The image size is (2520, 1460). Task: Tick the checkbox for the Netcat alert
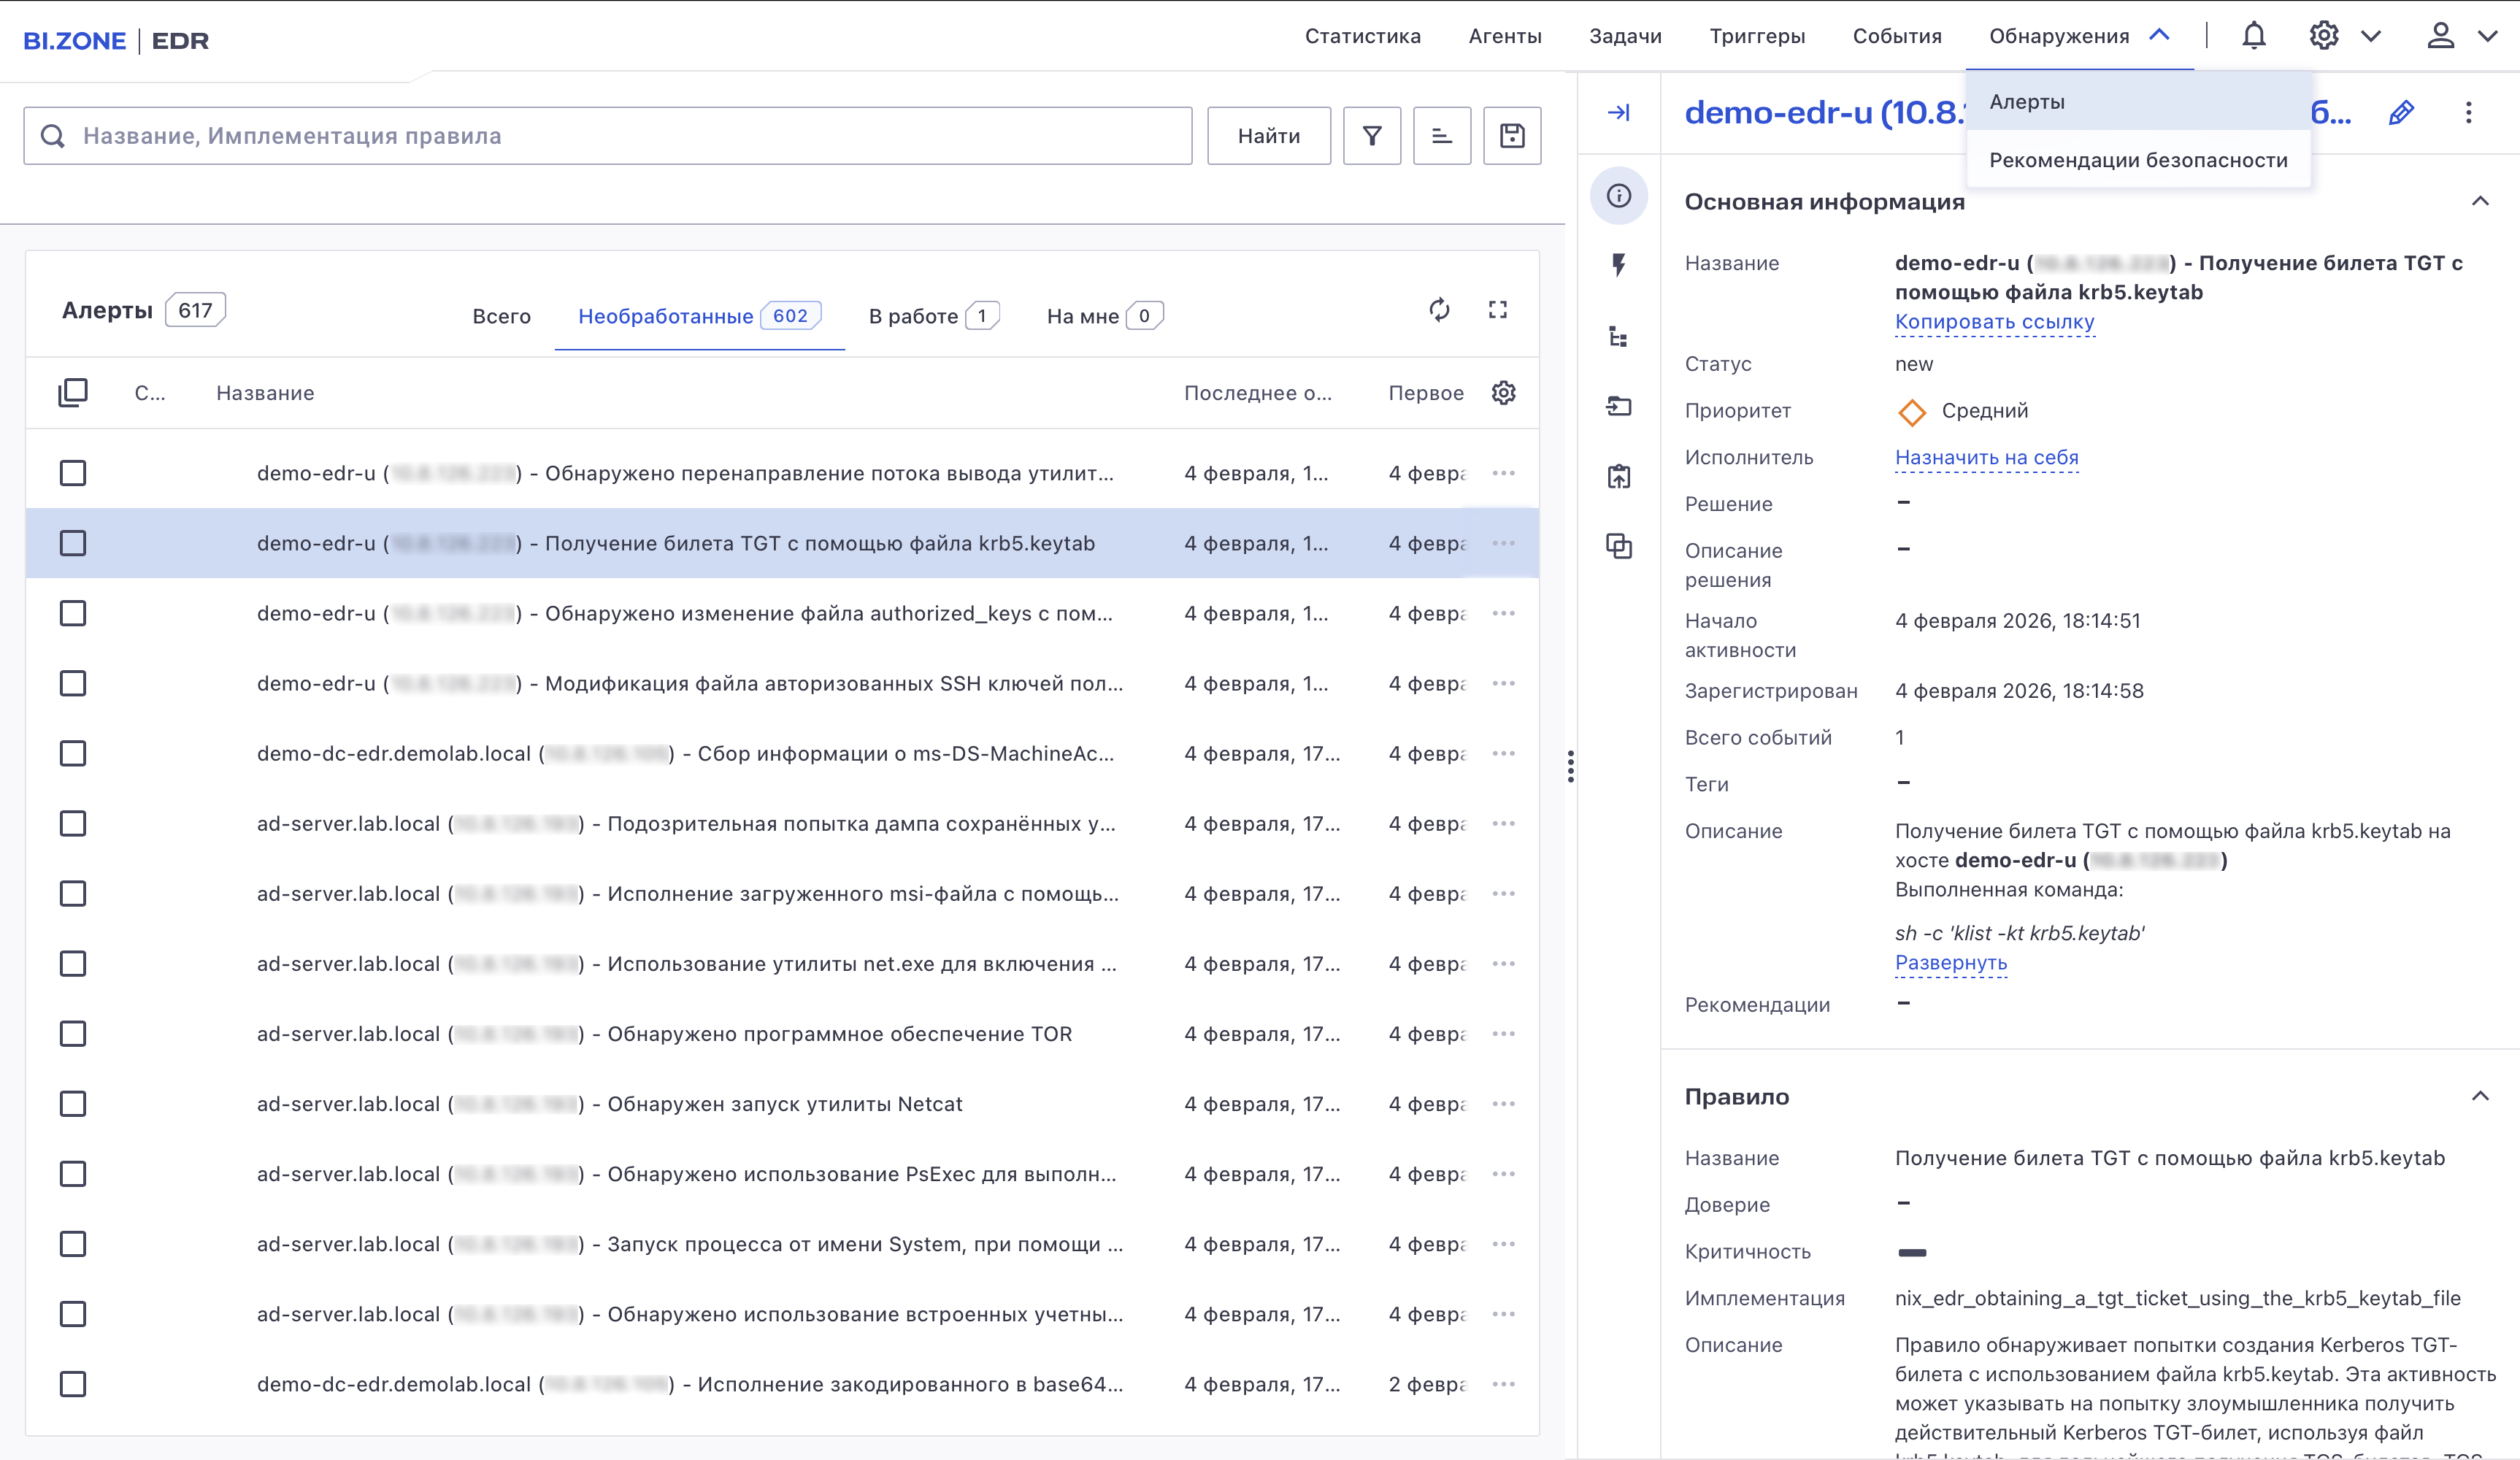73,1104
